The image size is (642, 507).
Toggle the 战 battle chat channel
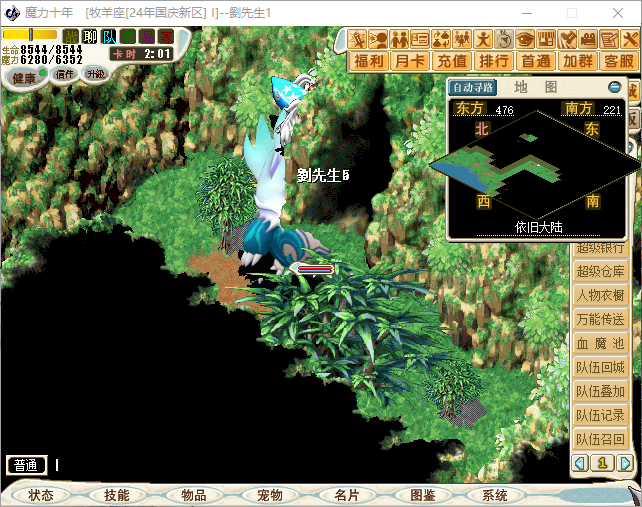[71, 36]
